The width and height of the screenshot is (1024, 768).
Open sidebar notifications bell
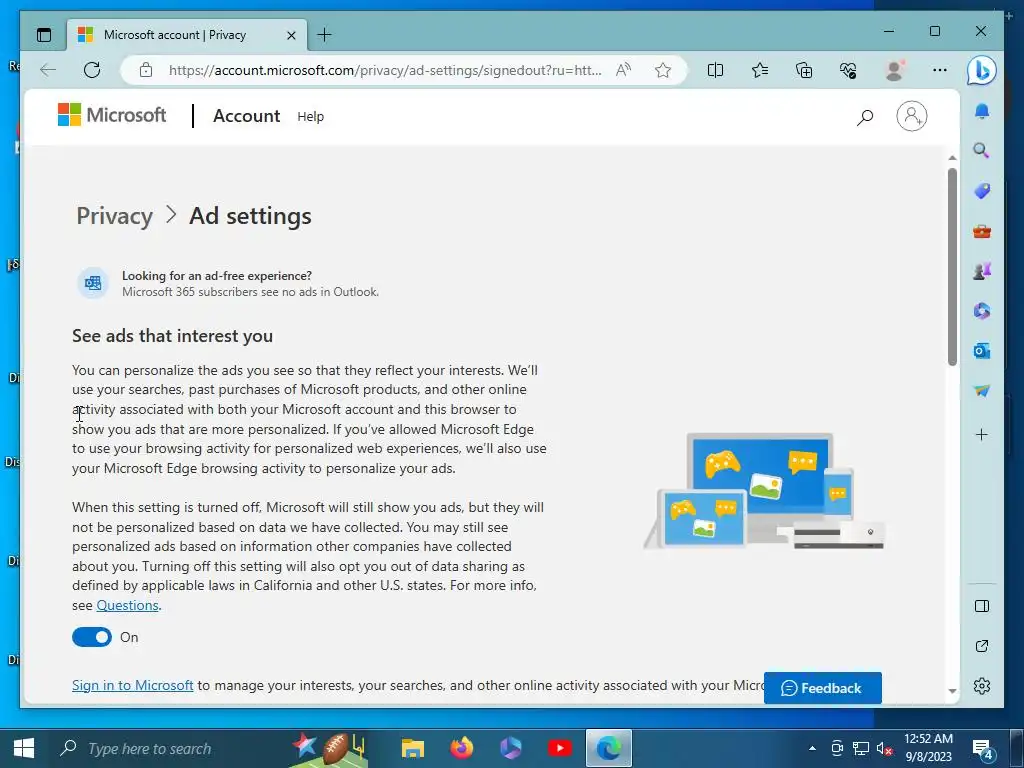982,111
